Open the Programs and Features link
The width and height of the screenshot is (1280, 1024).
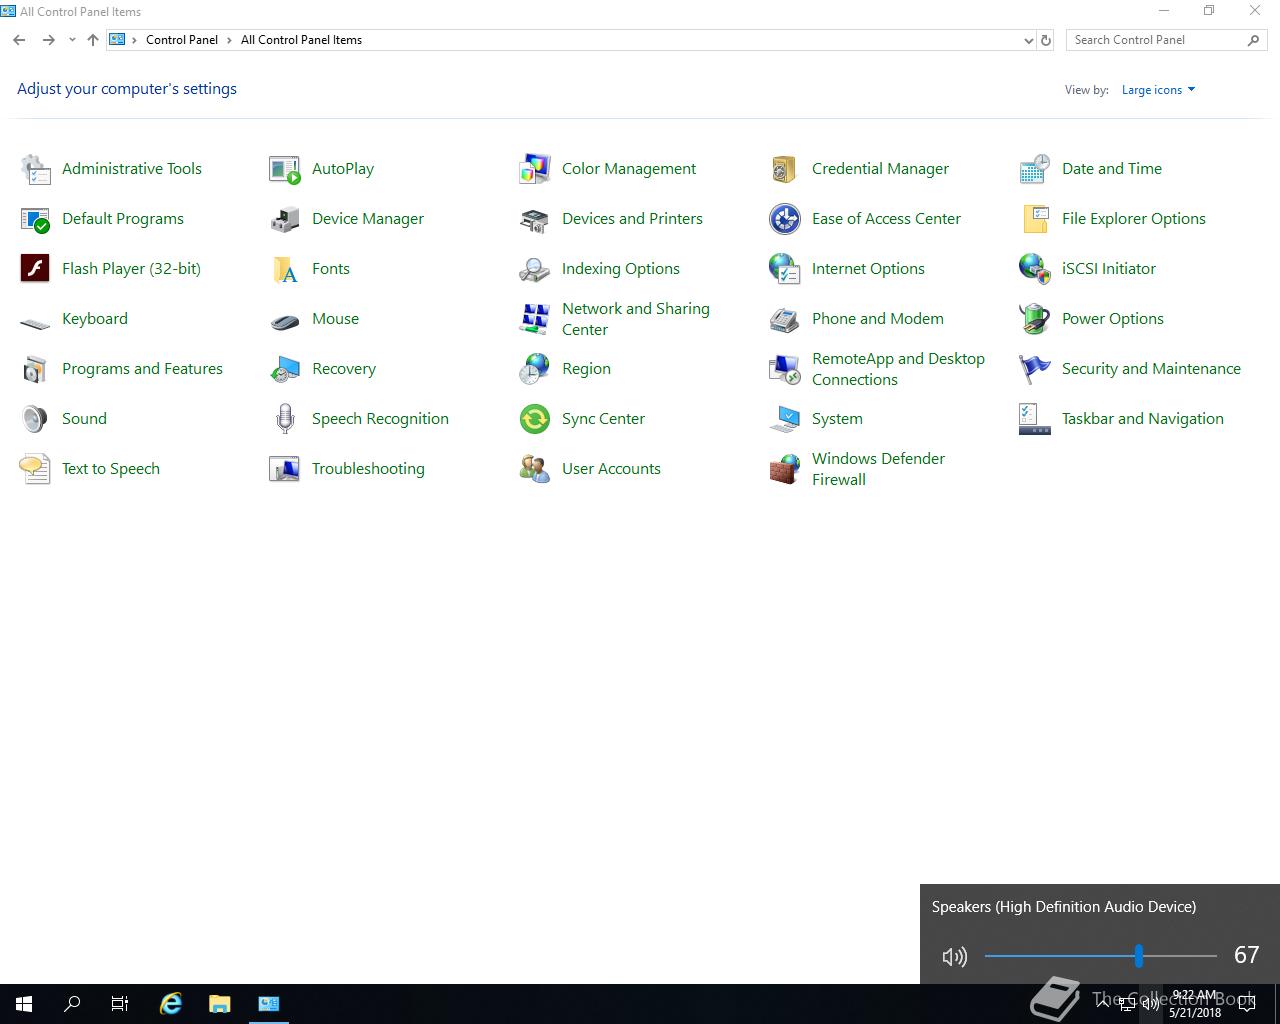tap(142, 369)
